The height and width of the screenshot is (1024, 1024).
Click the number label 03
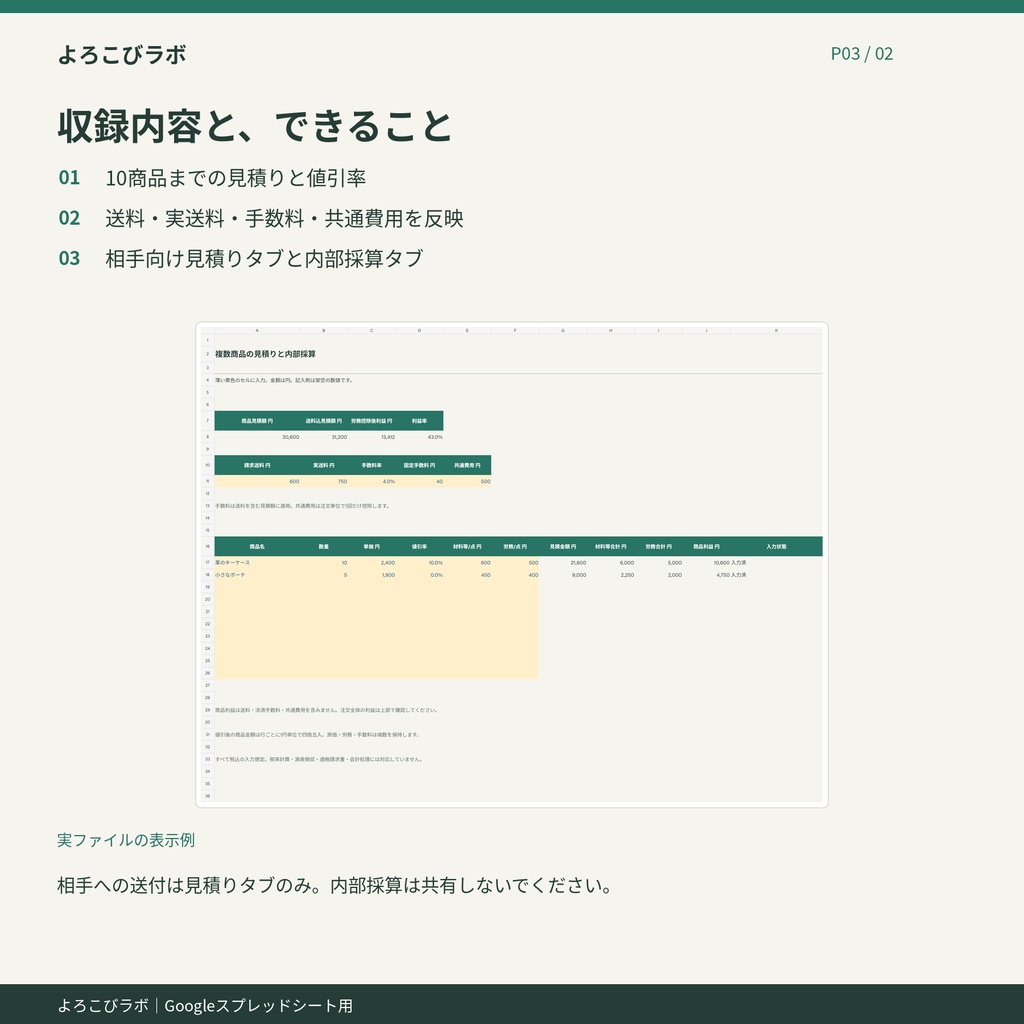pyautogui.click(x=69, y=259)
